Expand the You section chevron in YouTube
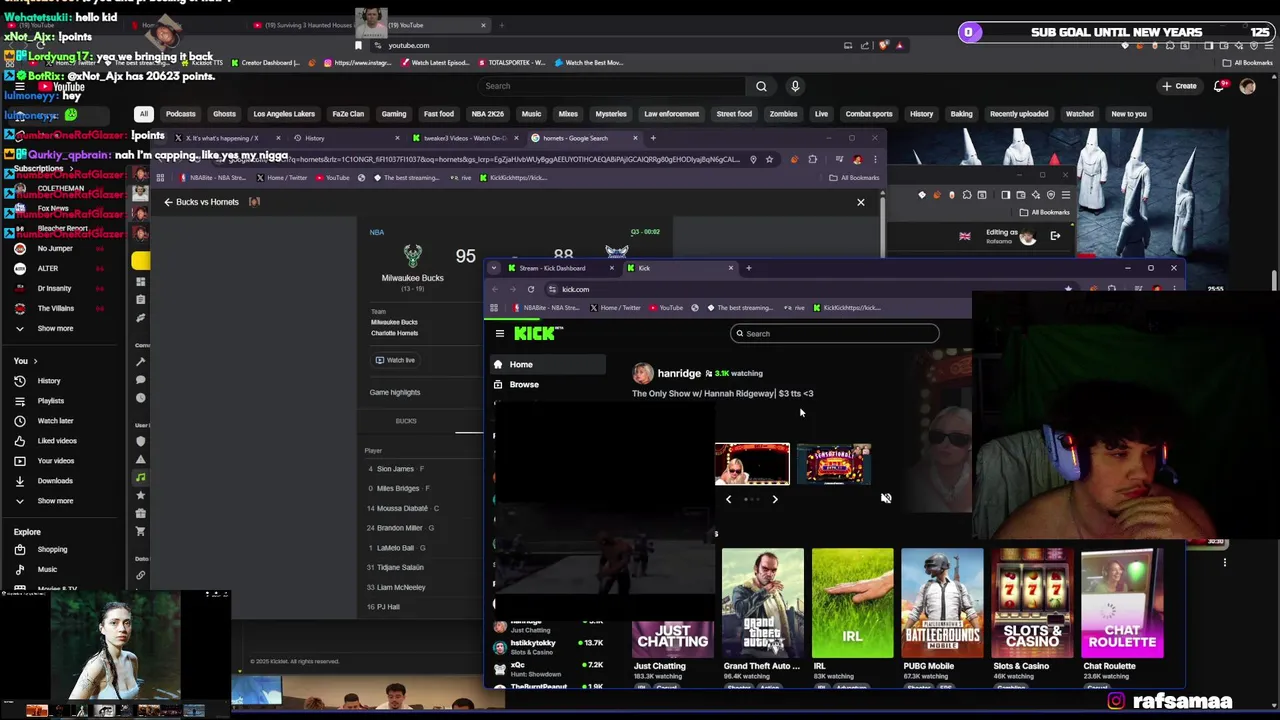Screen dimensions: 1280x720 (x=35, y=361)
